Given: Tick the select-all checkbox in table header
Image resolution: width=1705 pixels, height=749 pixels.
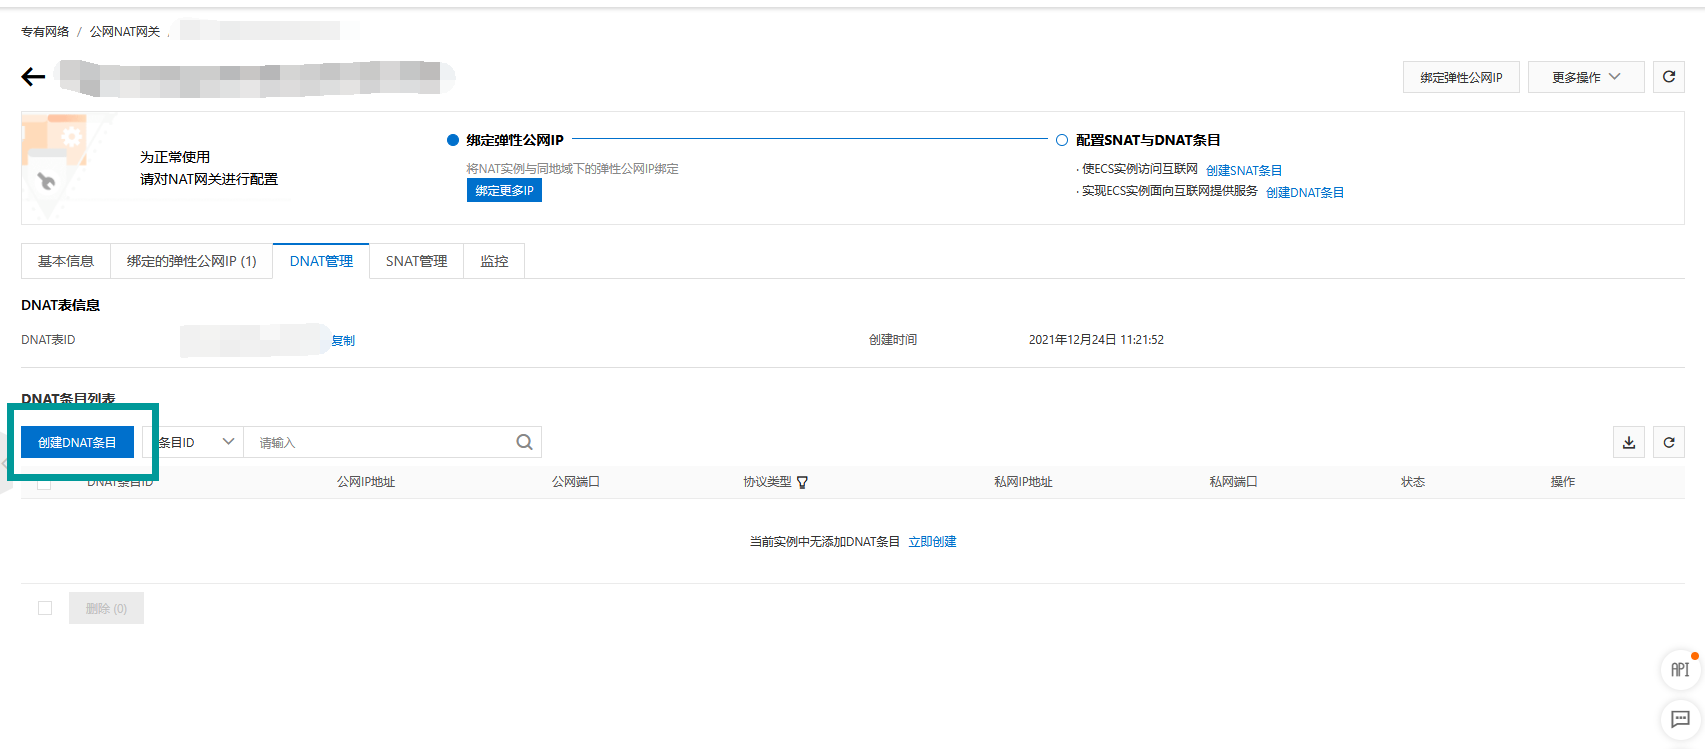Looking at the screenshot, I should 44,483.
